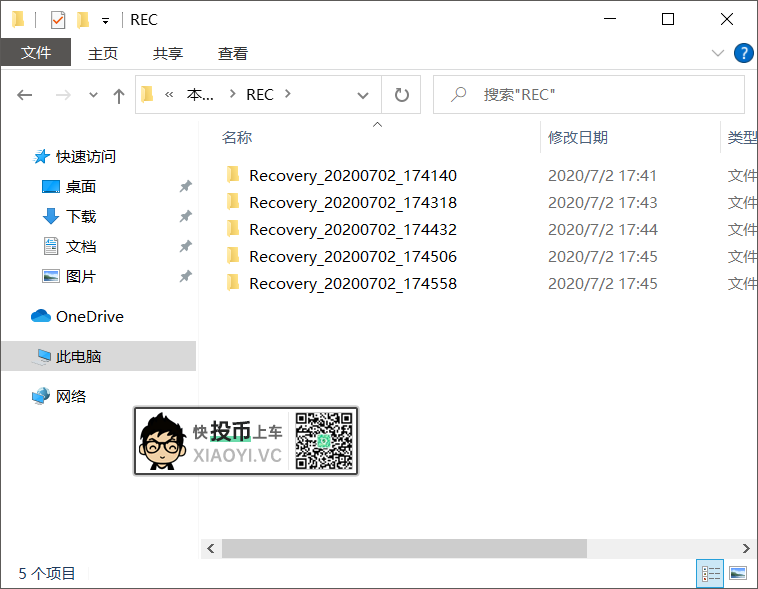
Task: Select folder Recovery_20200702_174140
Action: (352, 176)
